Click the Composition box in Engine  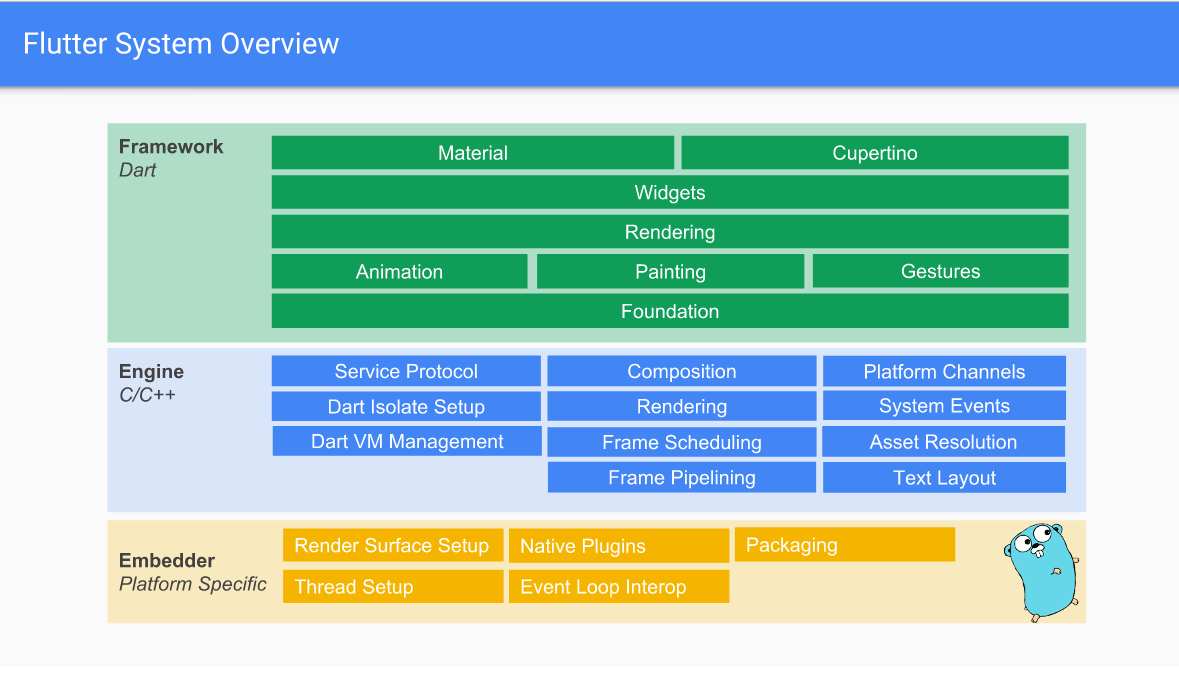pyautogui.click(x=682, y=371)
